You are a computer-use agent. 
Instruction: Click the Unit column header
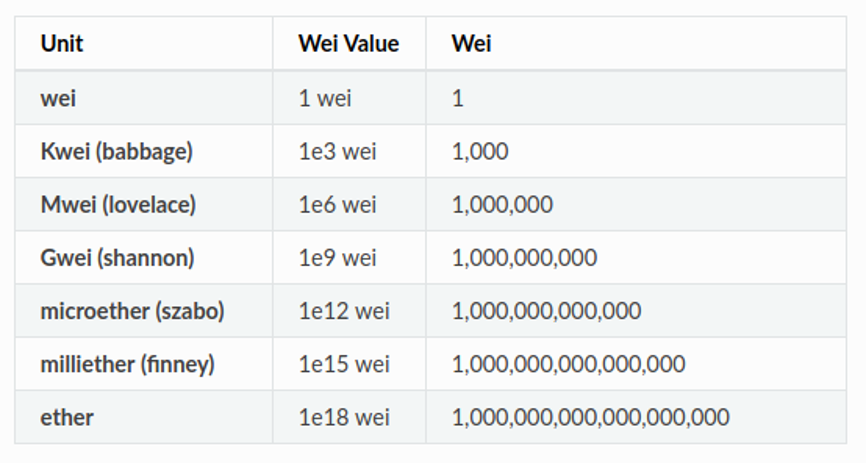62,44
